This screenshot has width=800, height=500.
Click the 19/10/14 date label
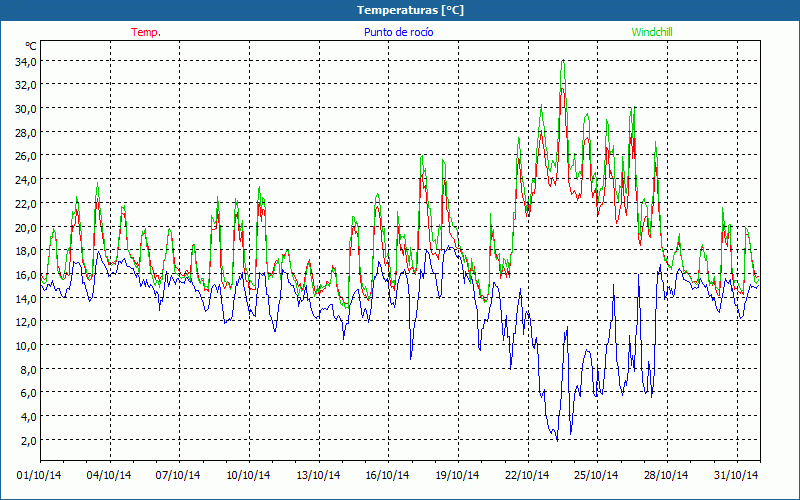[x=457, y=475]
